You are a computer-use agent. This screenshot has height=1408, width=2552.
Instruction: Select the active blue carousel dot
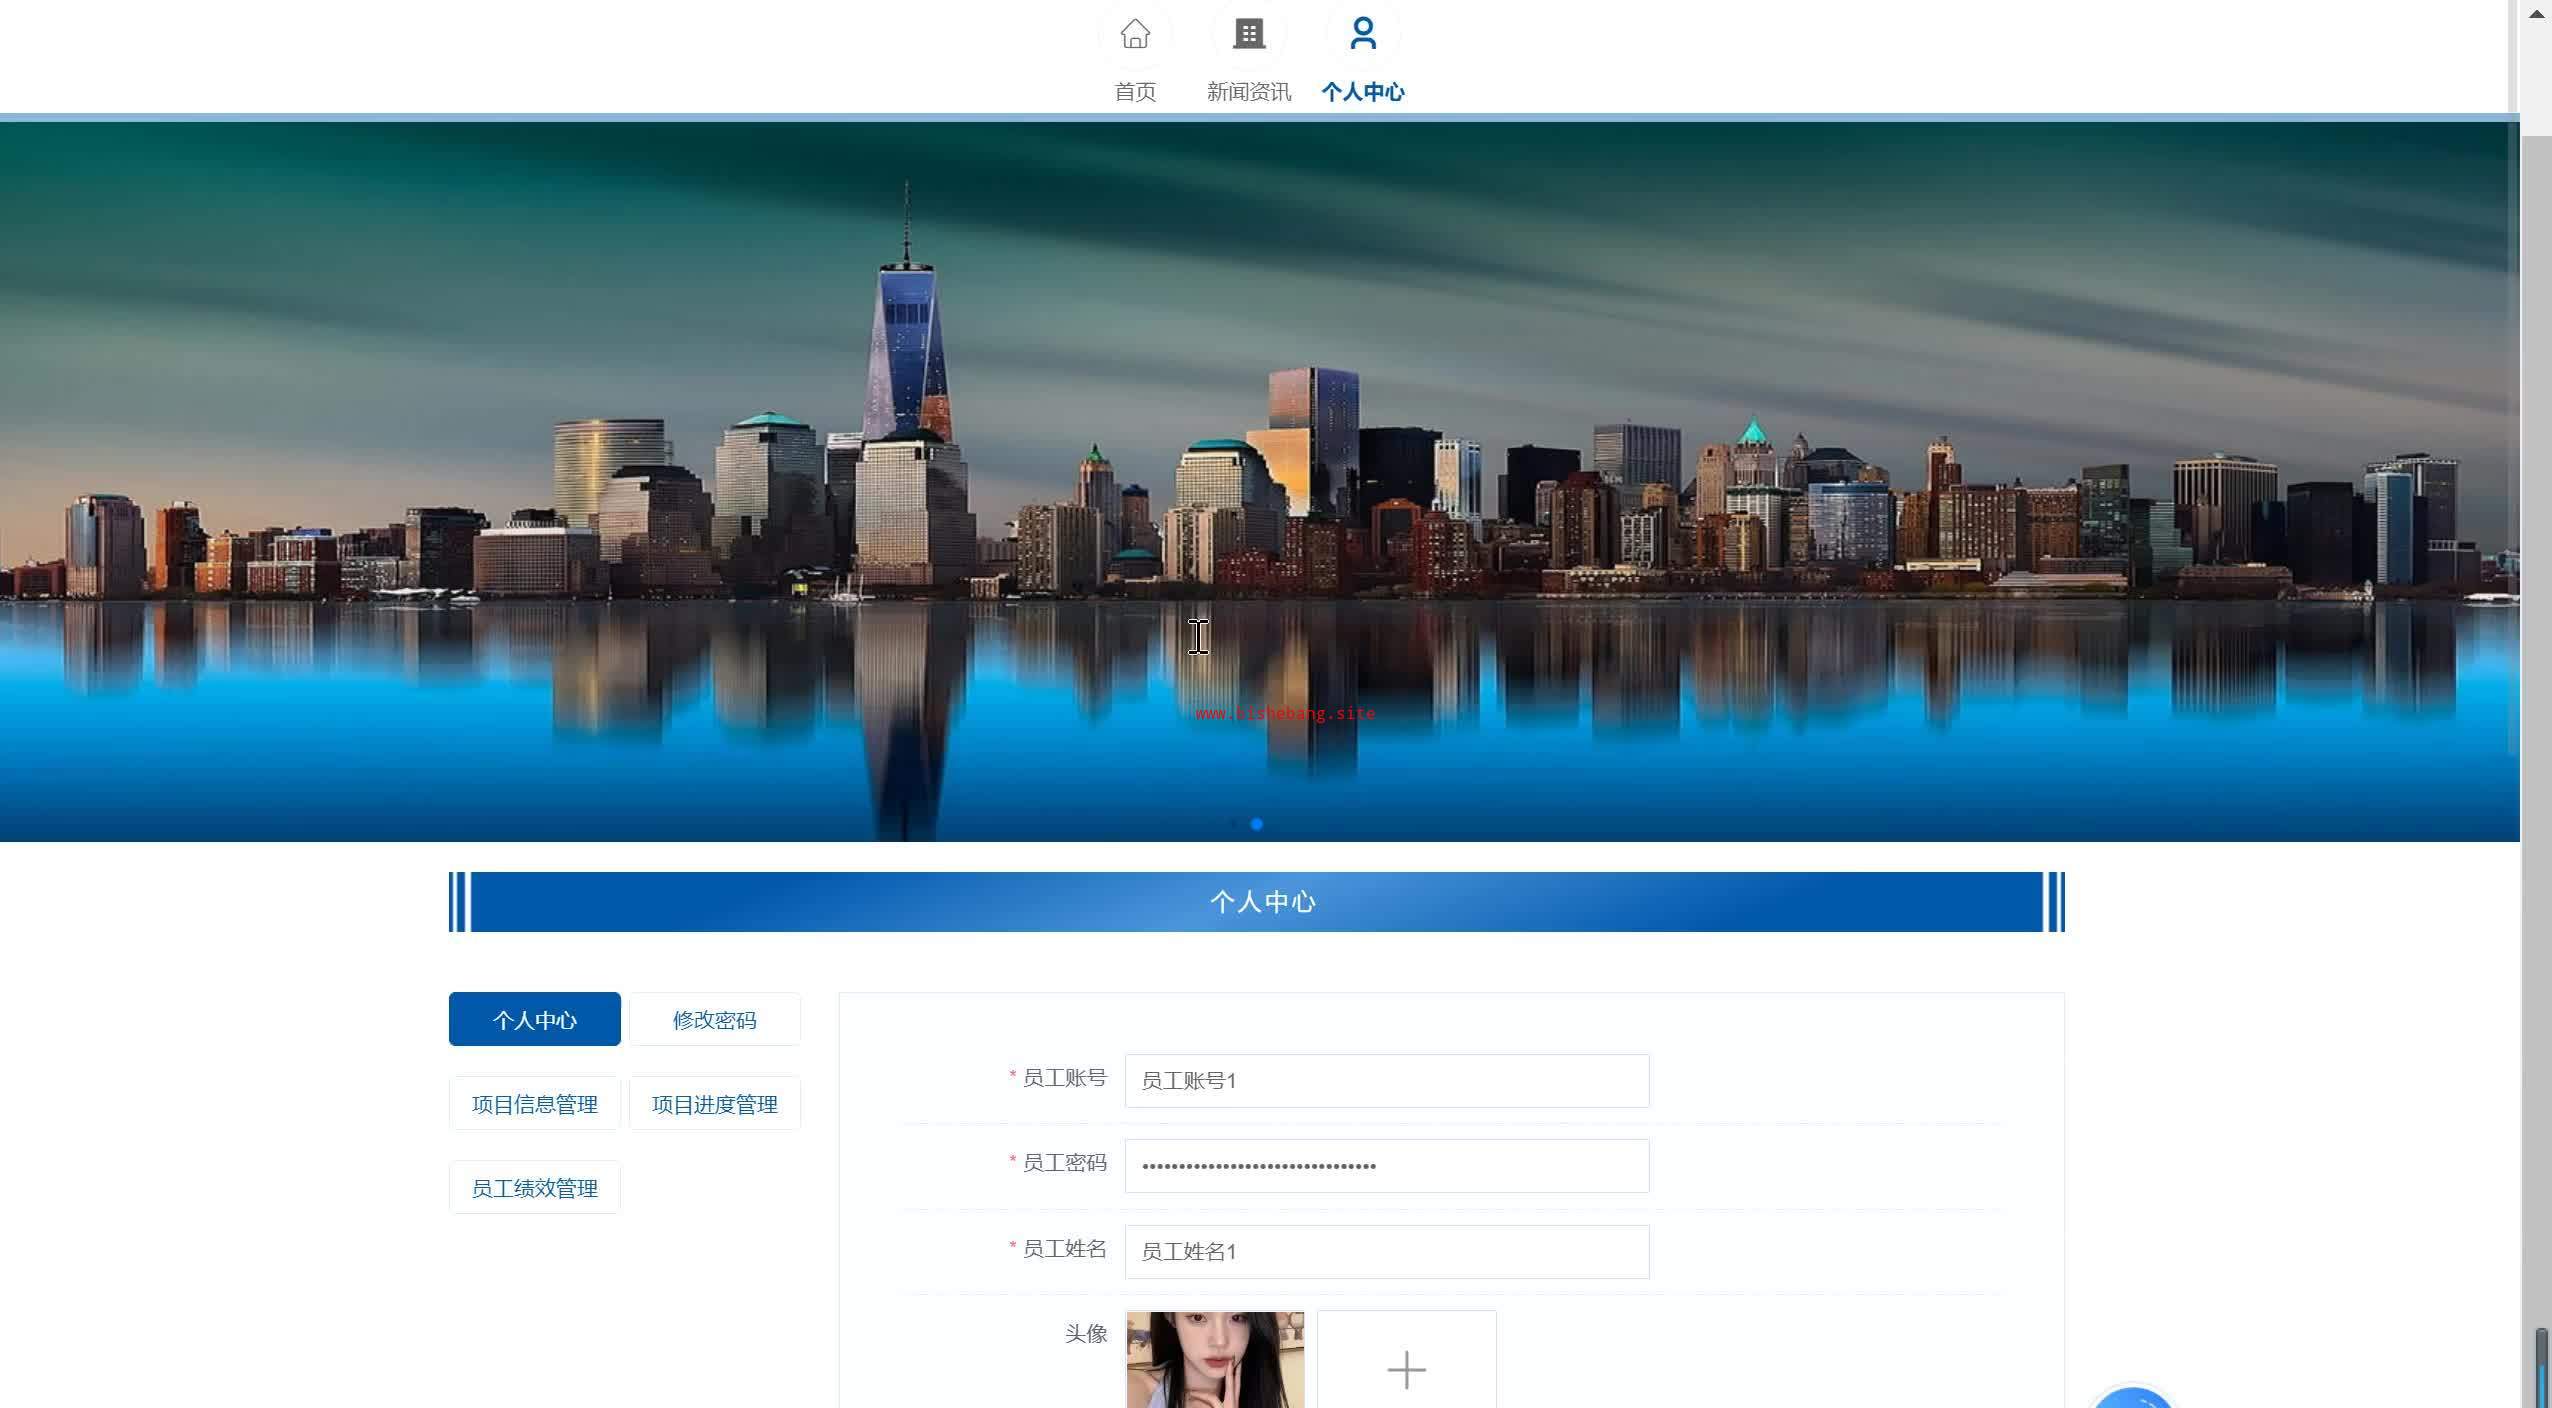click(x=1257, y=824)
